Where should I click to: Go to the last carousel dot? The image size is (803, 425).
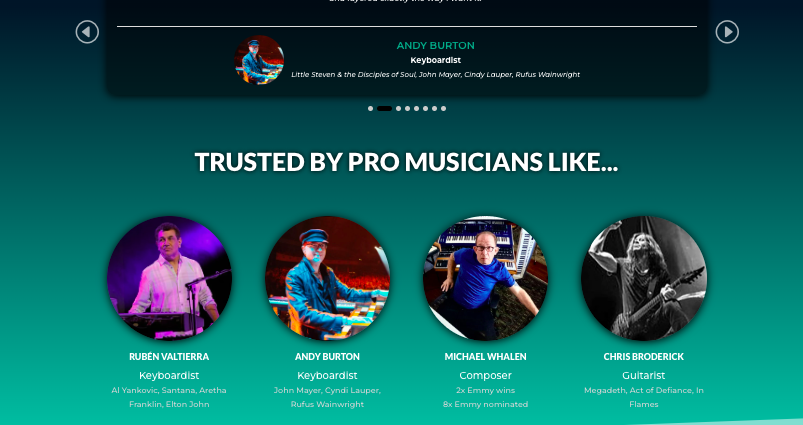pyautogui.click(x=443, y=109)
